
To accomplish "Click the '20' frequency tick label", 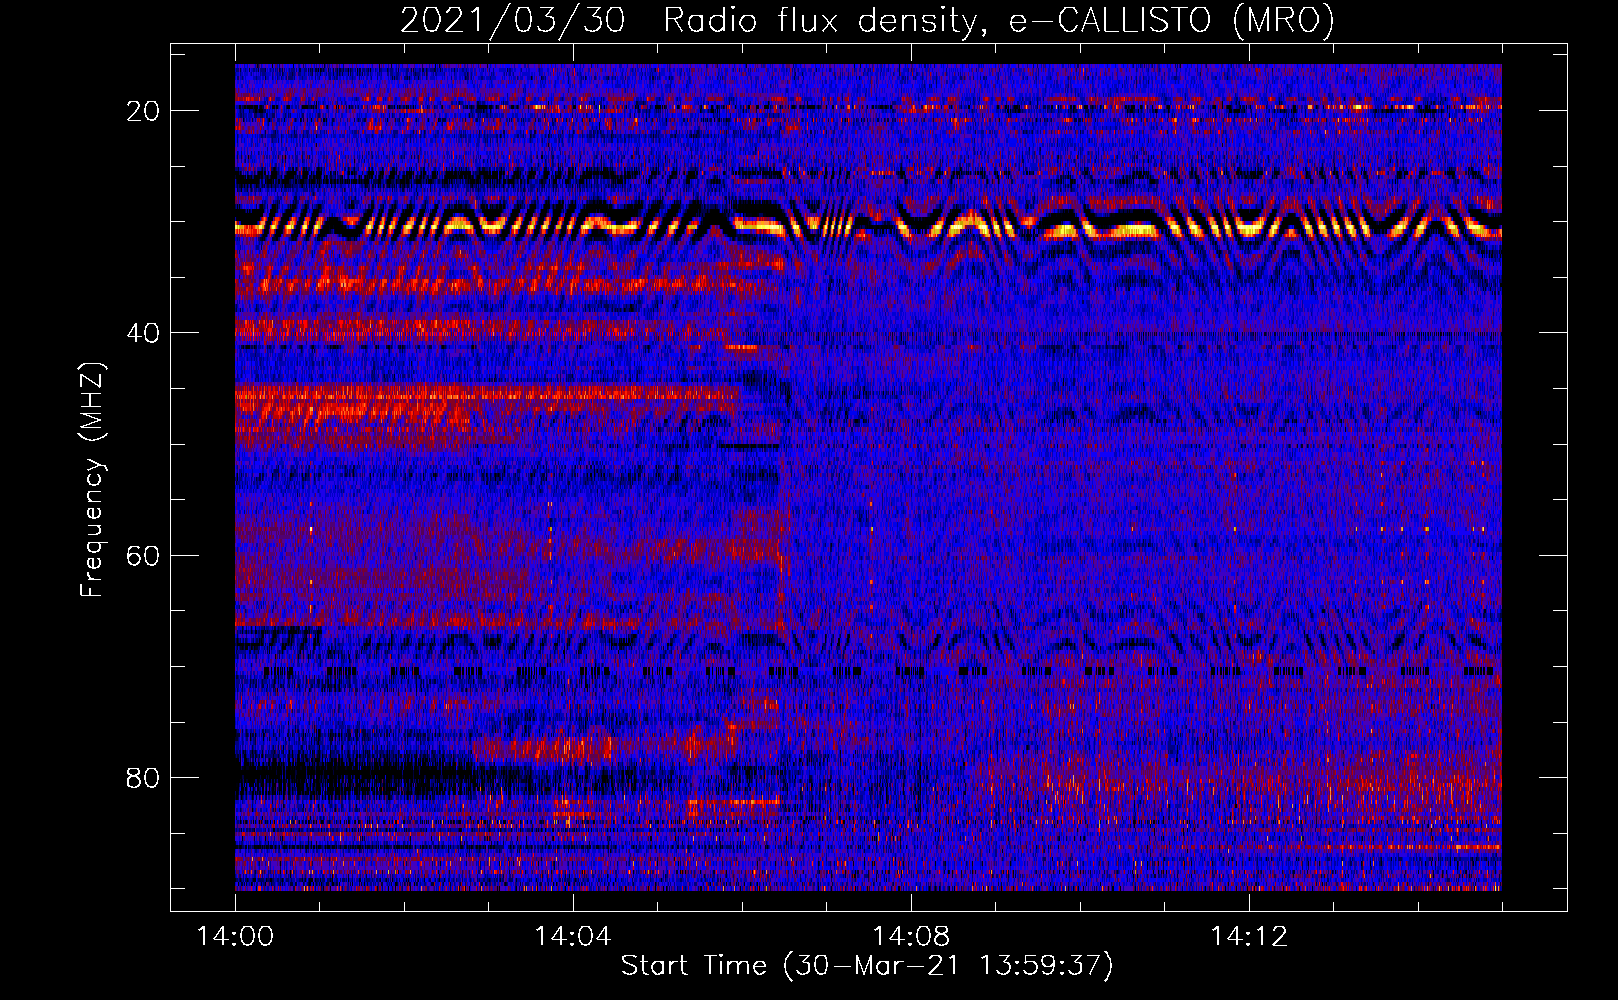I will pyautogui.click(x=143, y=111).
